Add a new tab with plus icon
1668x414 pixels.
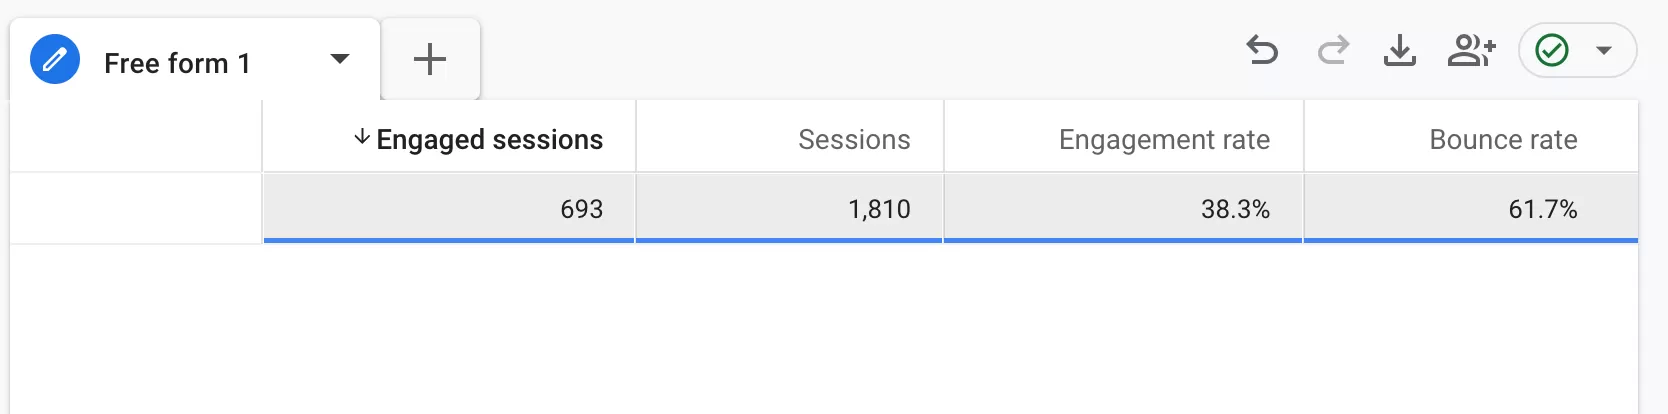430,59
